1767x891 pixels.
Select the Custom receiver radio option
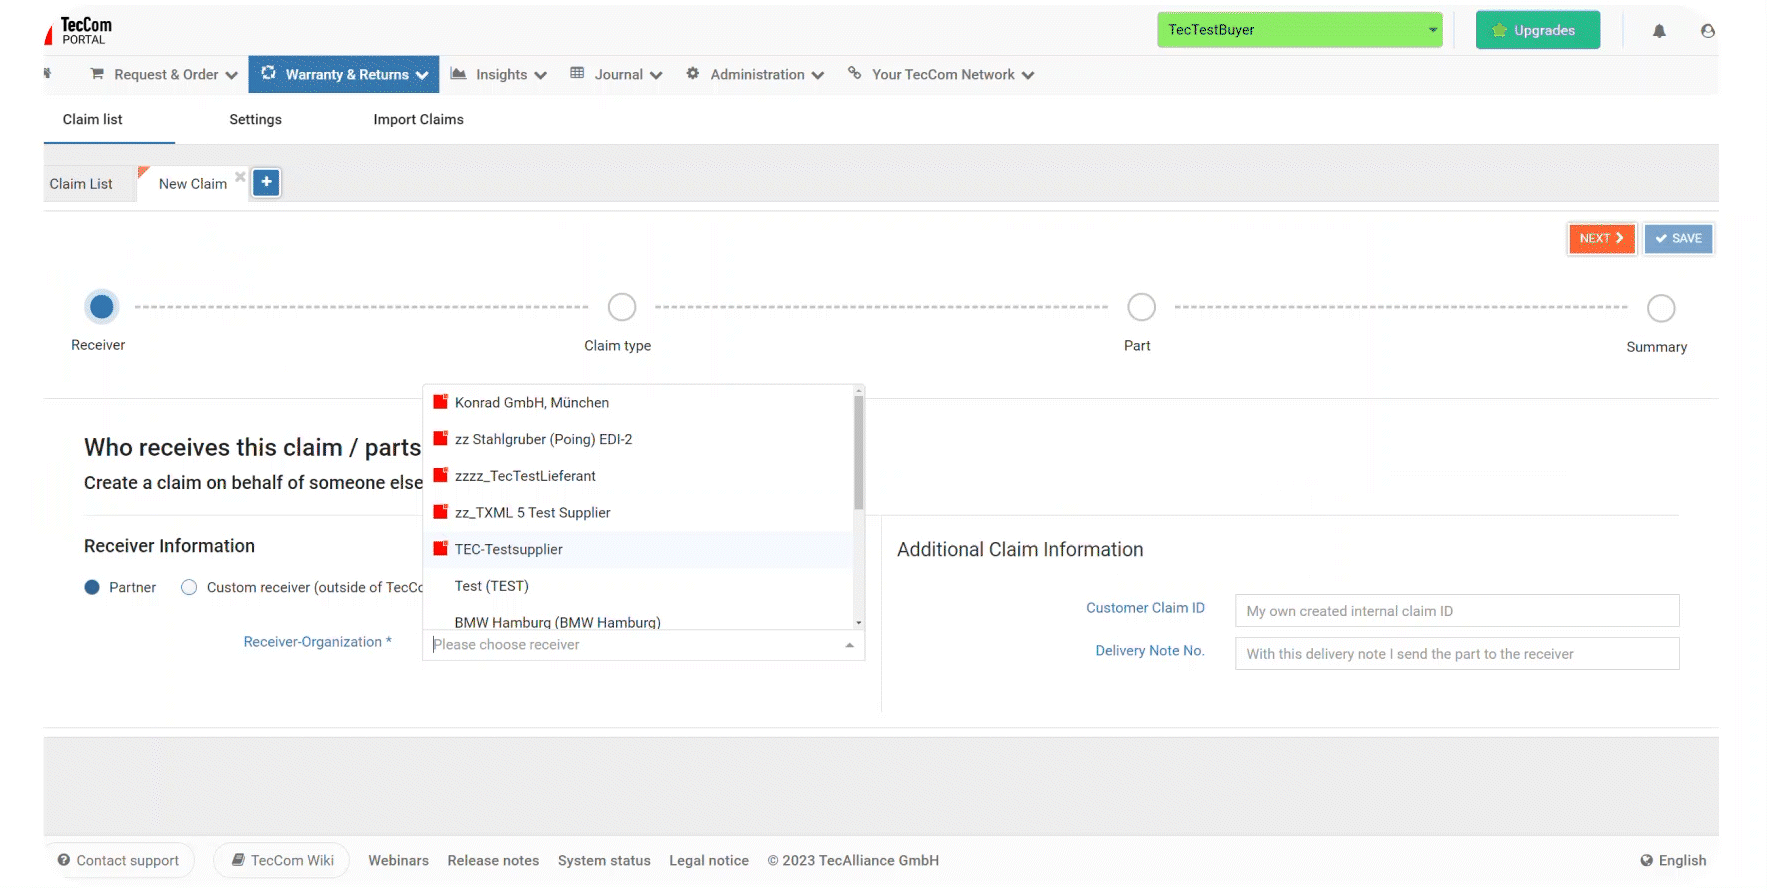pos(189,588)
